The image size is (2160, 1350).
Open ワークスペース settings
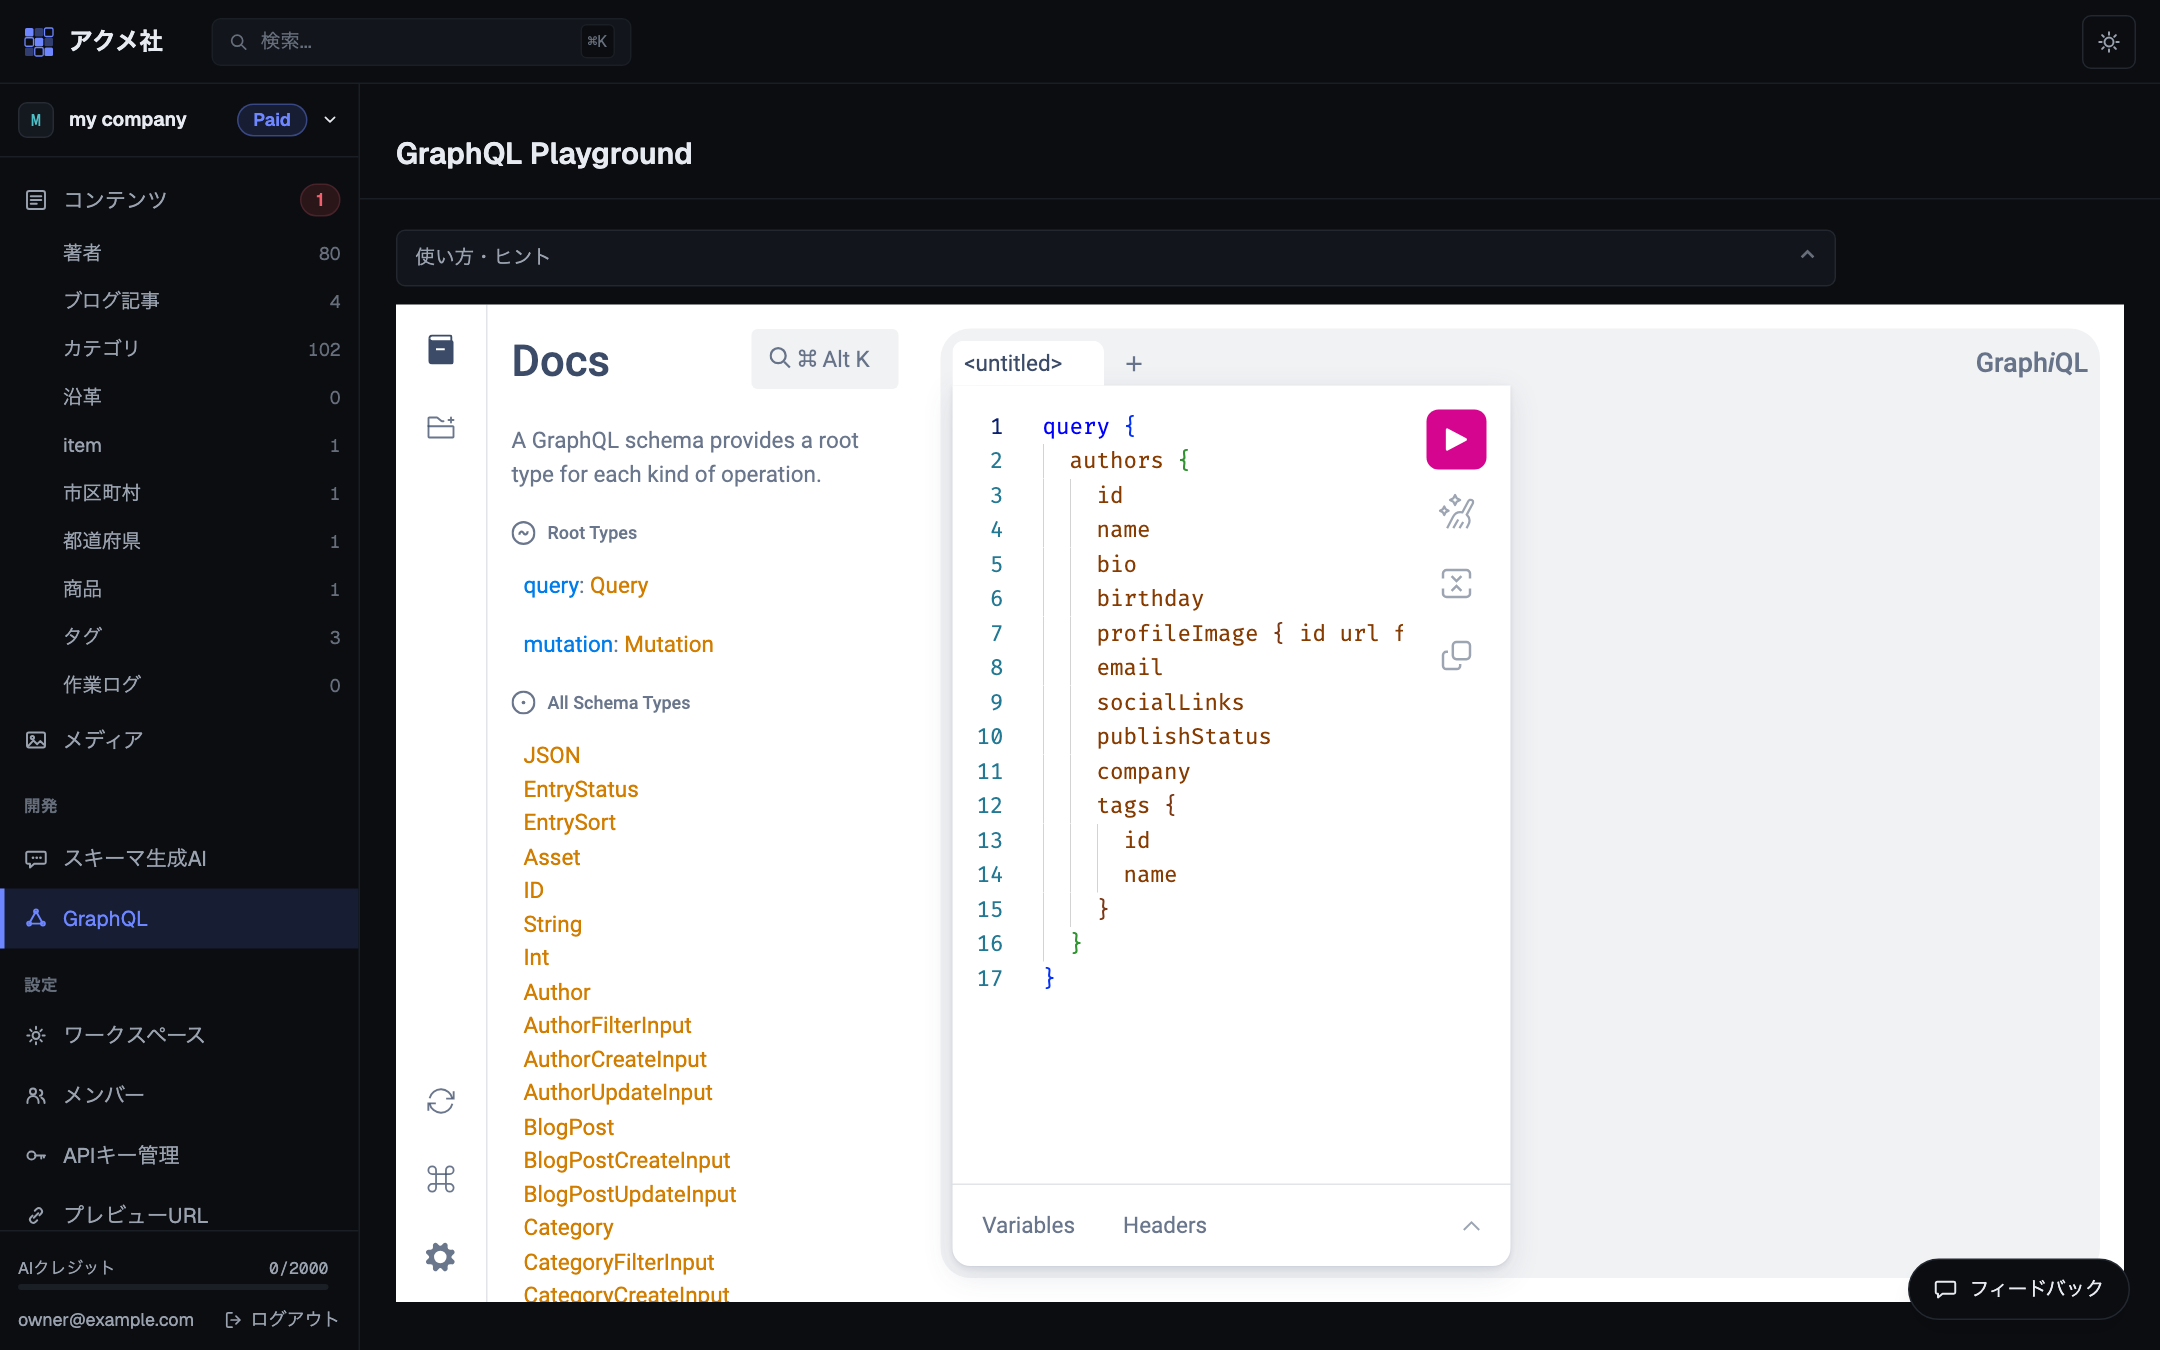pyautogui.click(x=180, y=1035)
